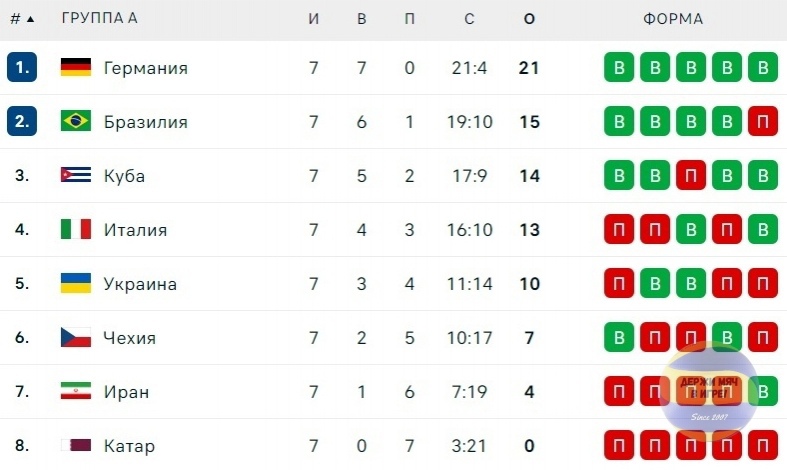Image resolution: width=787 pixels, height=470 pixels.
Task: Click the Germany flag icon
Action: [x=76, y=67]
